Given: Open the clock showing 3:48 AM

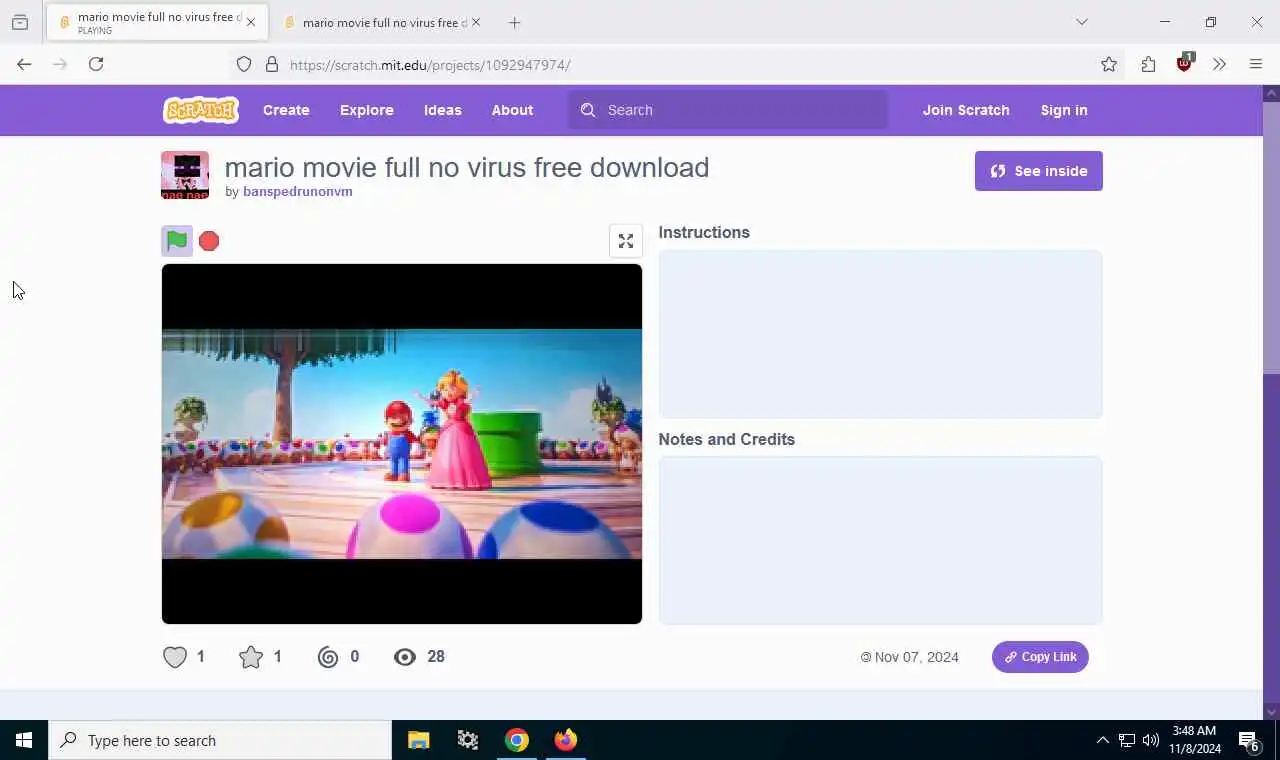Looking at the screenshot, I should (x=1195, y=740).
